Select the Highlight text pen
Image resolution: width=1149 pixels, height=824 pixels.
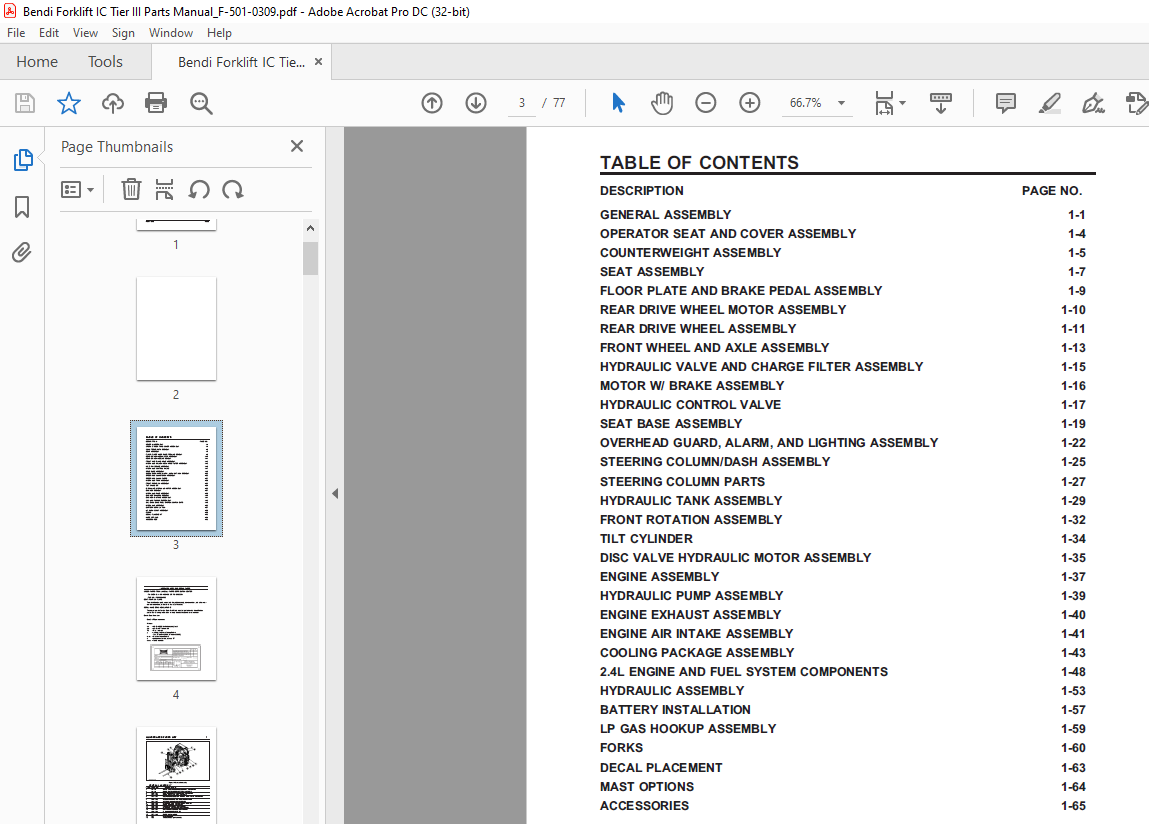click(x=1050, y=103)
